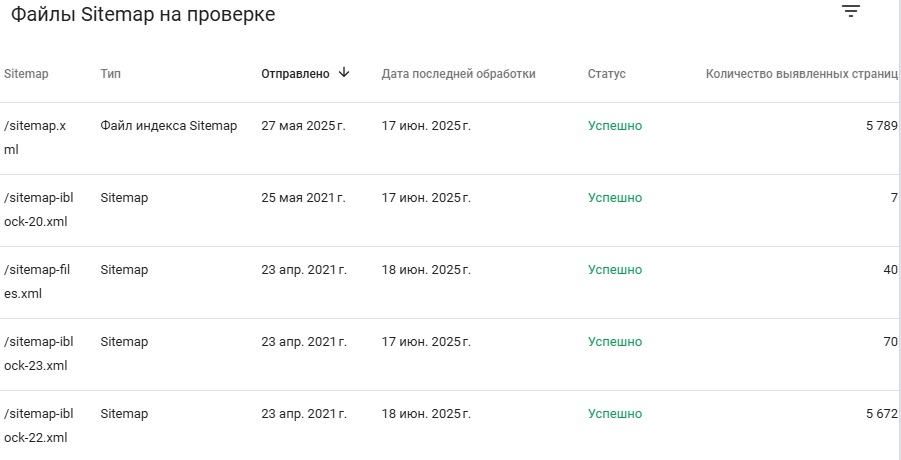Click Количество выявленных страниц header

[x=802, y=74]
